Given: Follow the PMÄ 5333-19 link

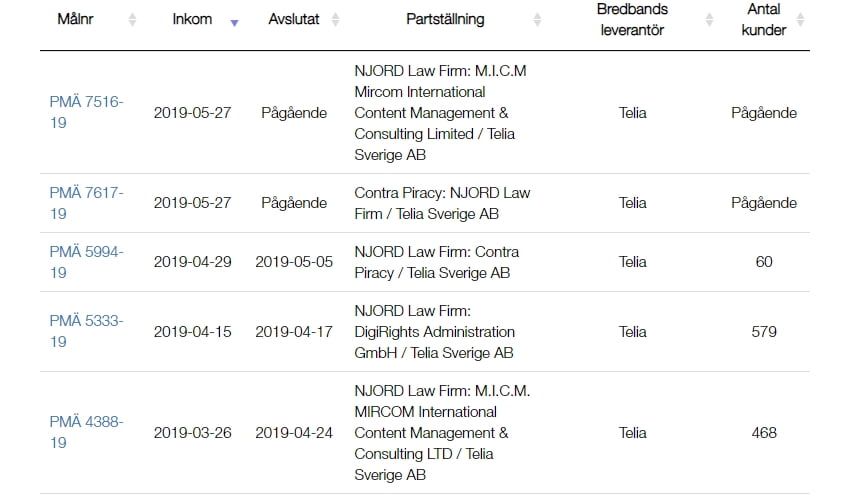Looking at the screenshot, I should coord(86,331).
